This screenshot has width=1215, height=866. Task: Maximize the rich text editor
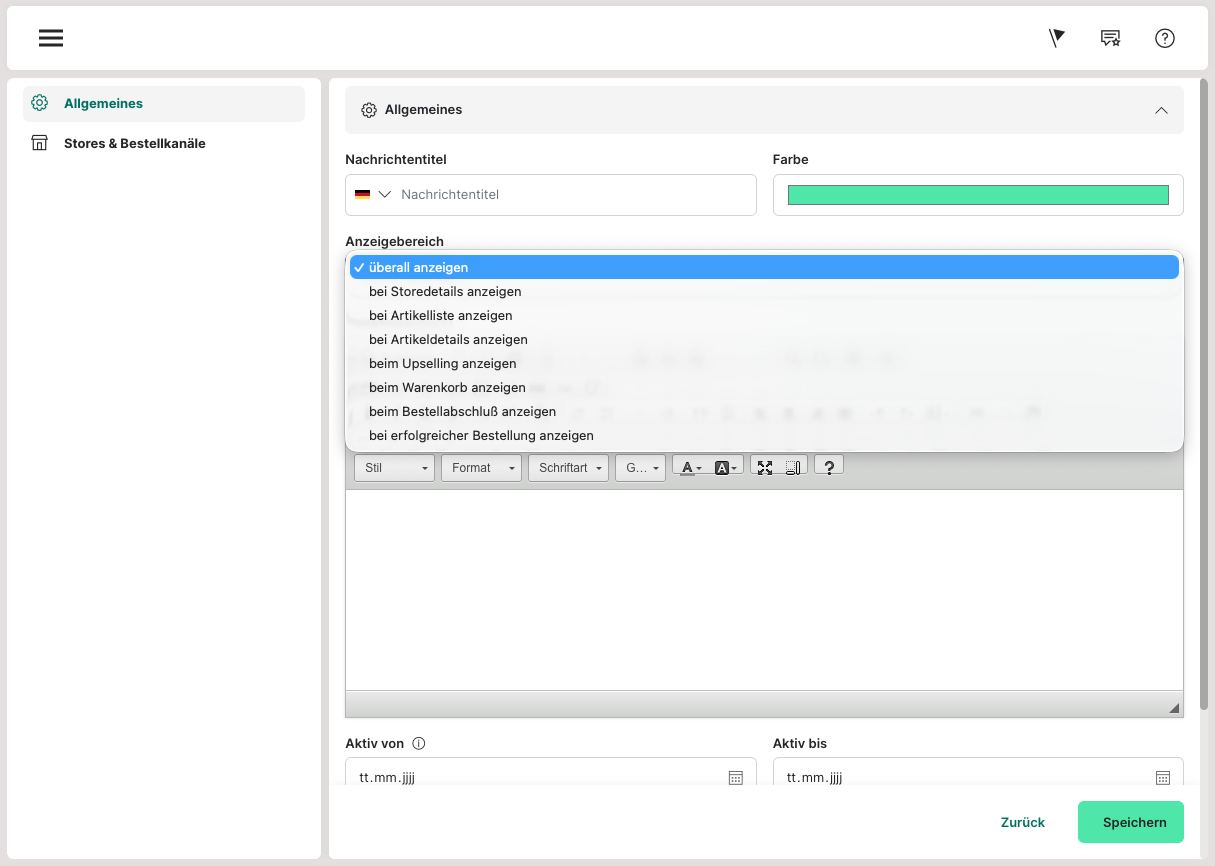[x=765, y=467]
